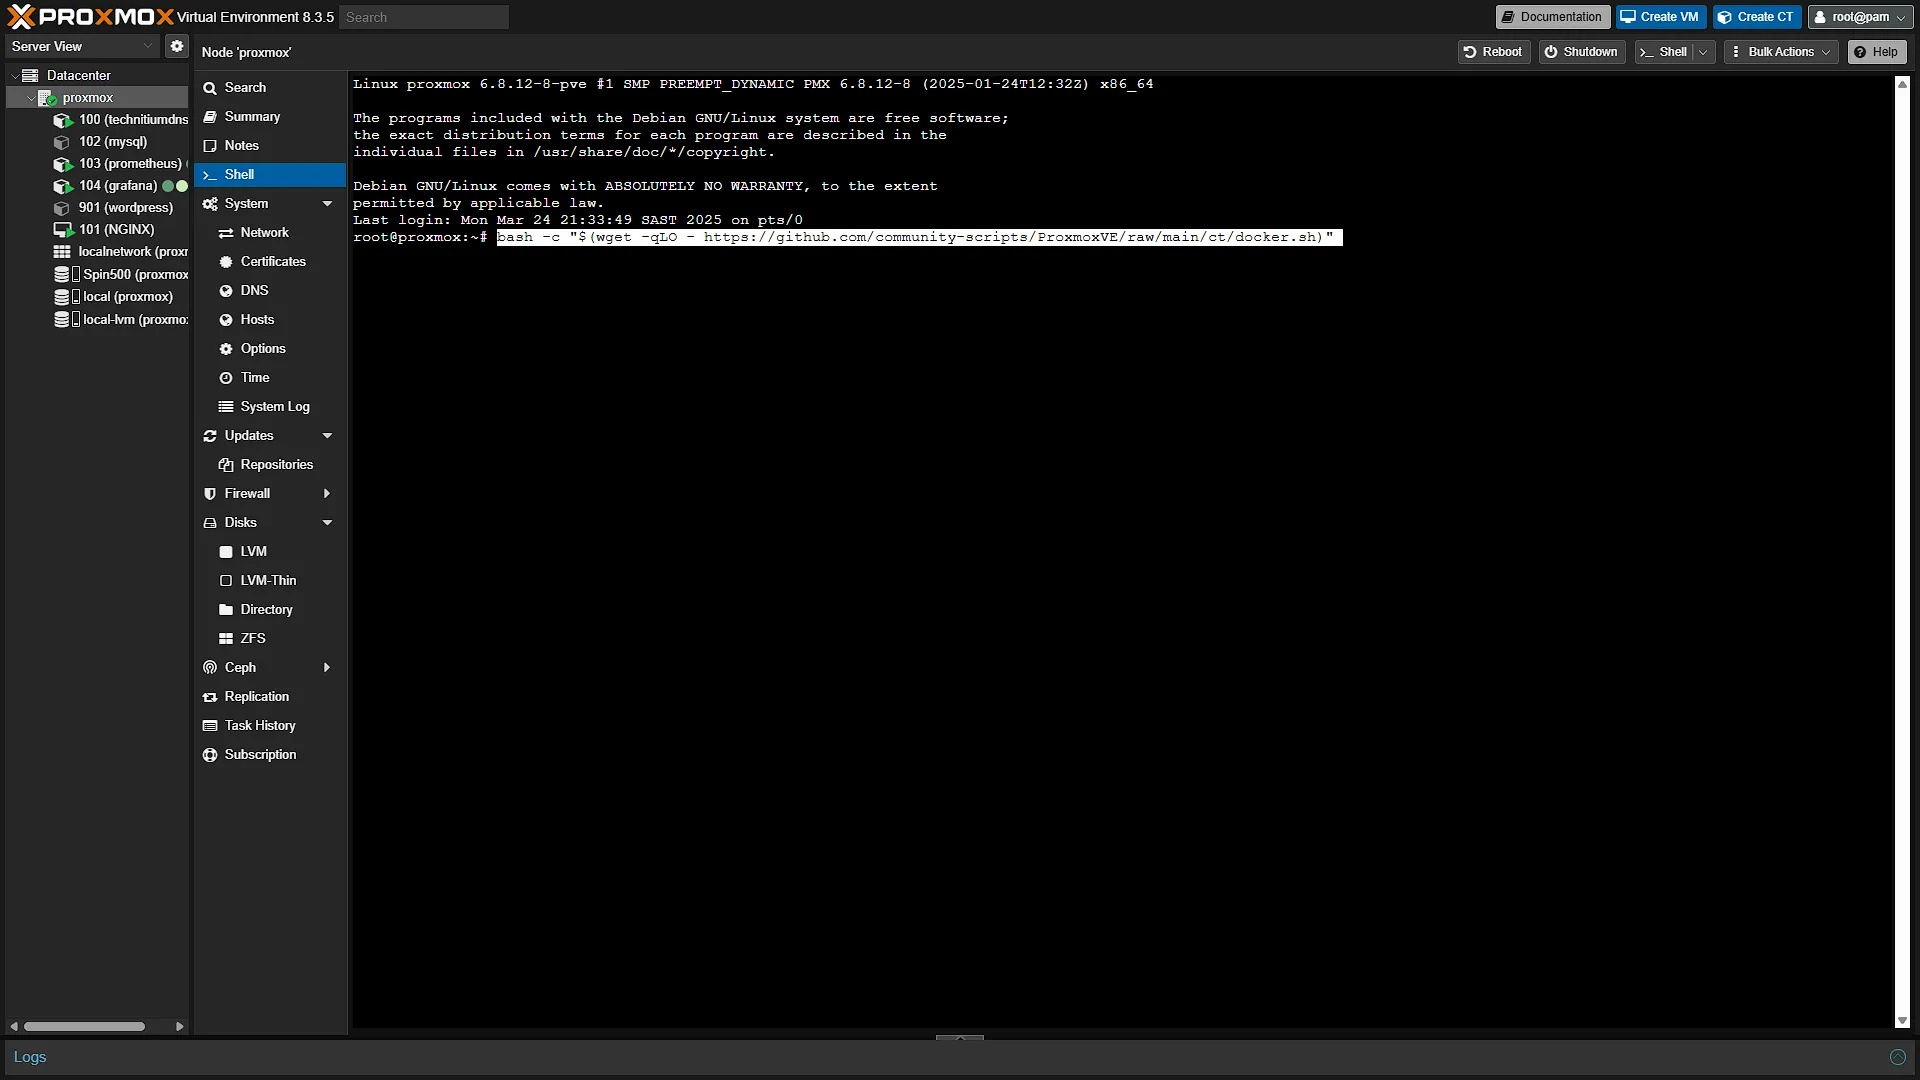Open the DNS settings
The image size is (1920, 1080).
point(270,291)
